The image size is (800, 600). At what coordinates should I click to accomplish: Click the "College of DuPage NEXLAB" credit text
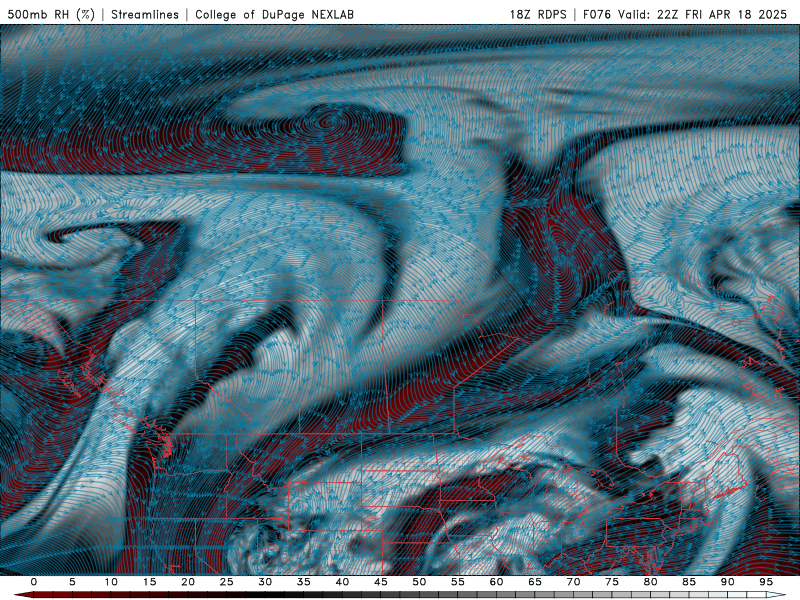click(274, 14)
